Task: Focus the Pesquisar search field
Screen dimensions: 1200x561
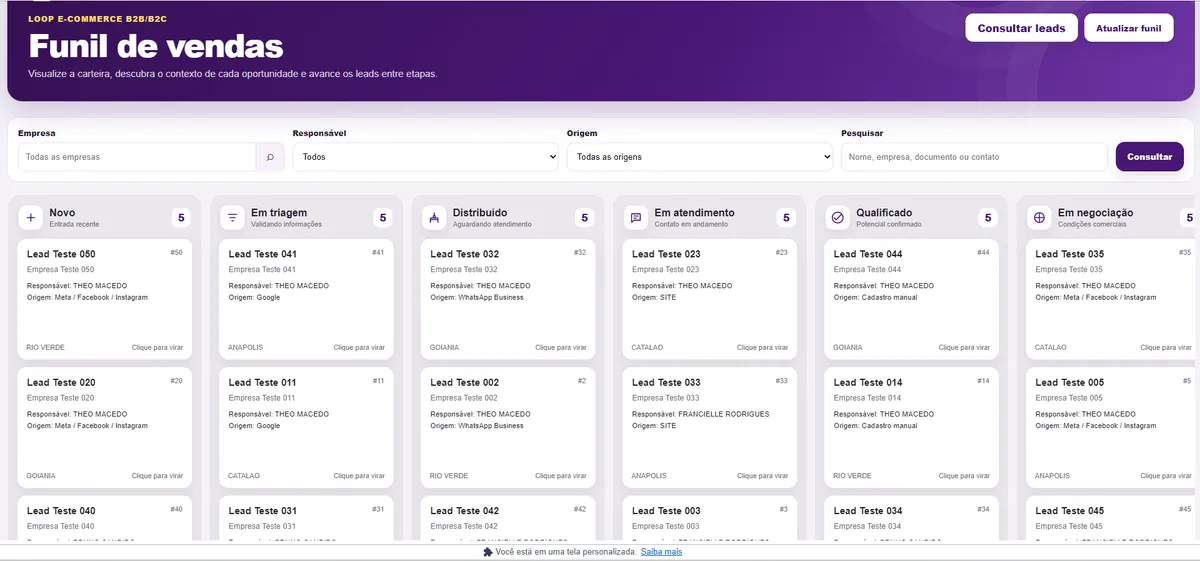Action: [x=974, y=157]
